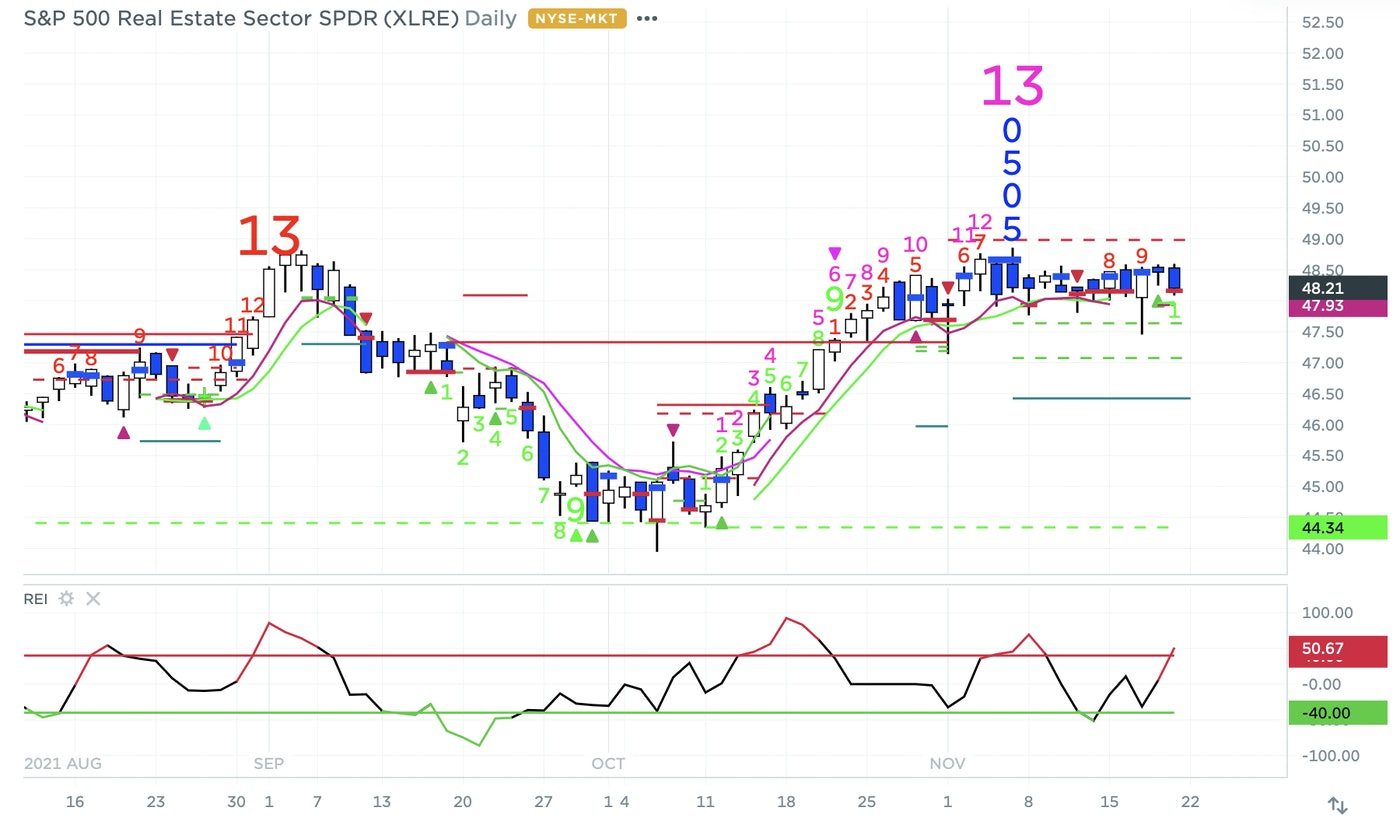Click the up-down arrows scale icon
Screen dimensions: 1400x818
click(1337, 805)
